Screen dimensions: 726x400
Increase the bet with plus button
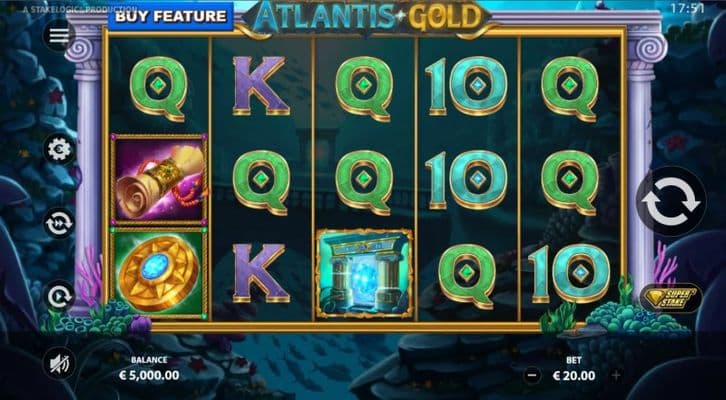(x=616, y=375)
